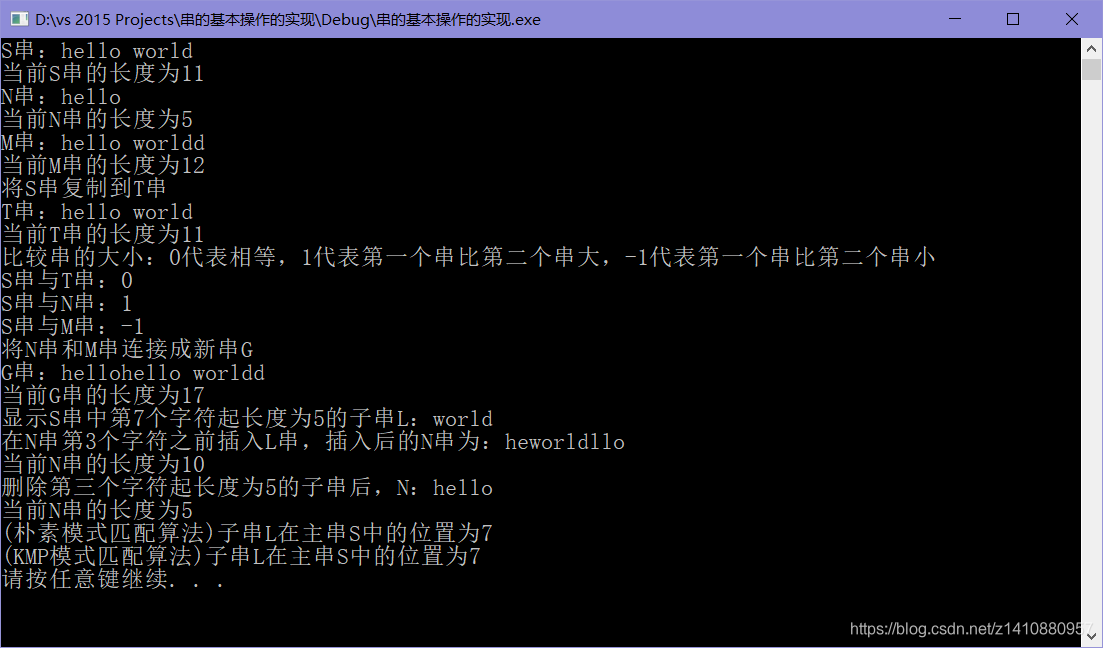Click the '当前G串的长度为17' line

(103, 395)
